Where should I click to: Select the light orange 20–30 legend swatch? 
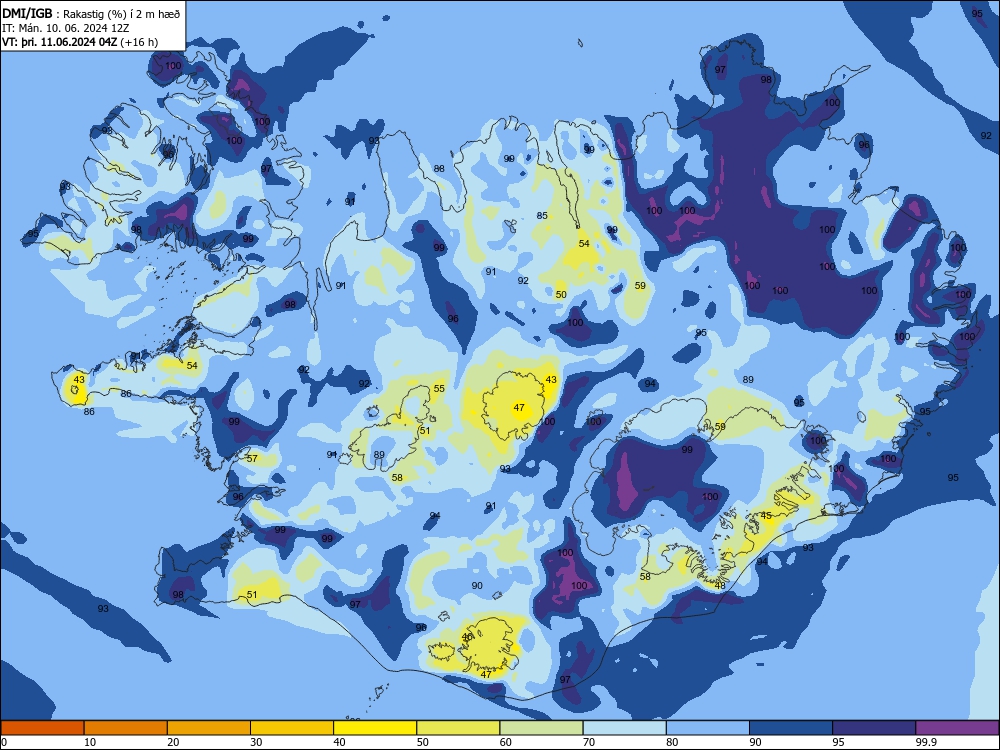click(x=209, y=728)
